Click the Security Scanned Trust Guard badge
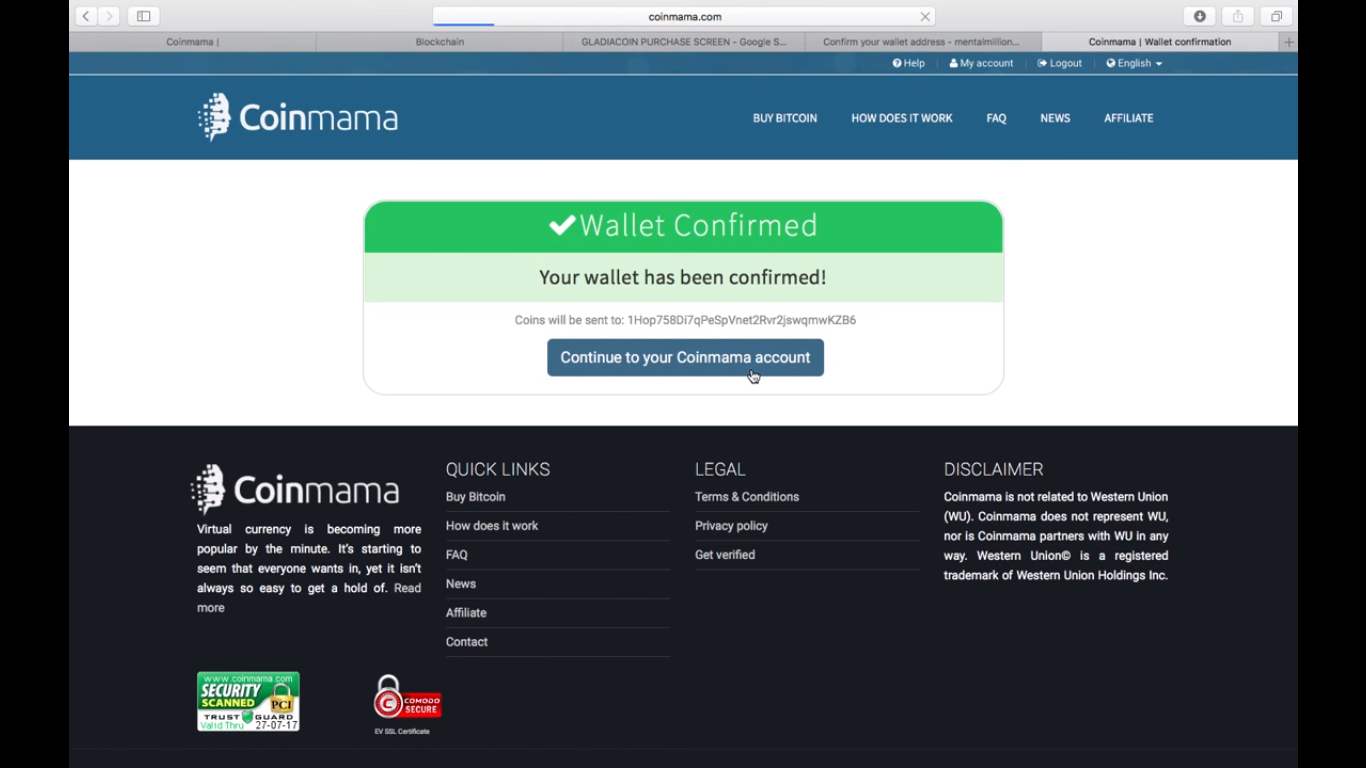This screenshot has width=1366, height=768. pyautogui.click(x=248, y=701)
